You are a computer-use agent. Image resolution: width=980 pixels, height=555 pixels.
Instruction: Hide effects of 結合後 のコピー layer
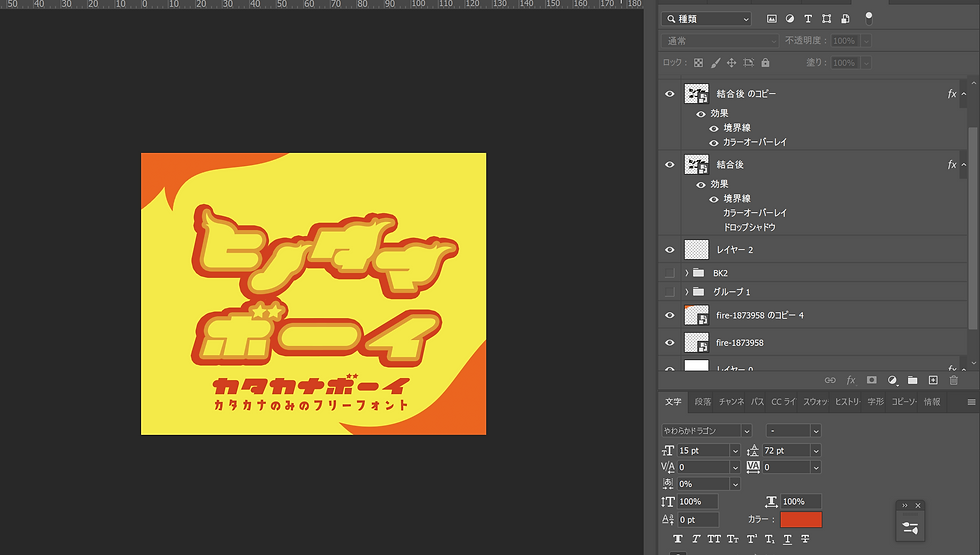pyautogui.click(x=701, y=114)
